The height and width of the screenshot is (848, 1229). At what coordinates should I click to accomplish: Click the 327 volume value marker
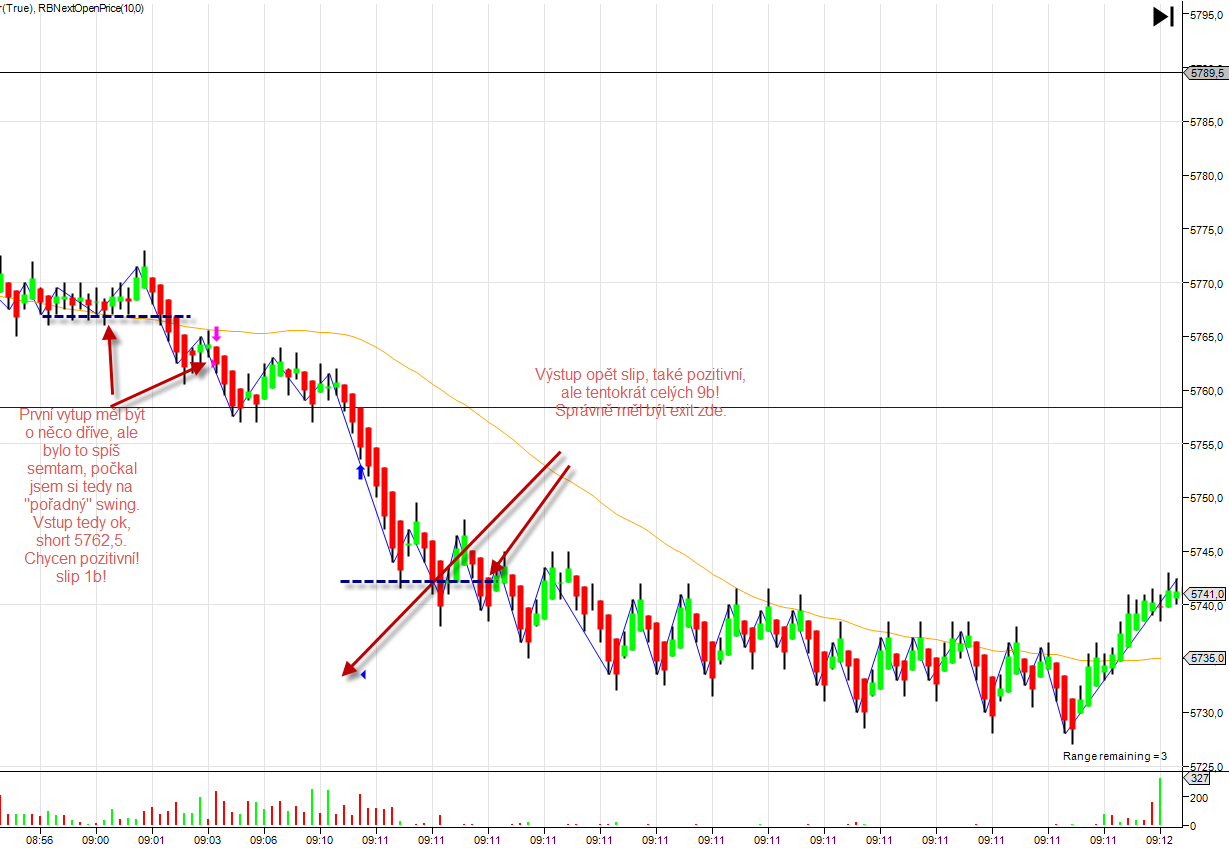(x=1199, y=778)
